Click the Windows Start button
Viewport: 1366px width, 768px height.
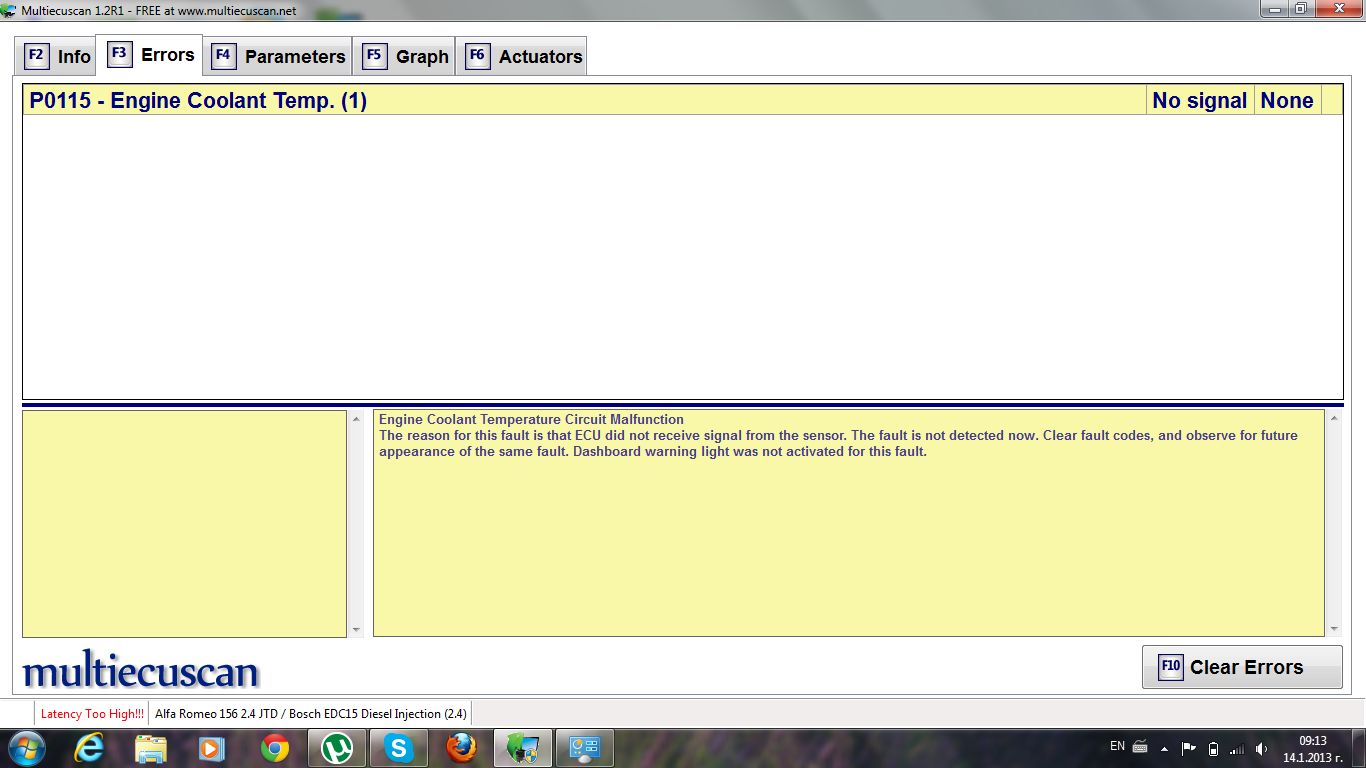tap(26, 748)
